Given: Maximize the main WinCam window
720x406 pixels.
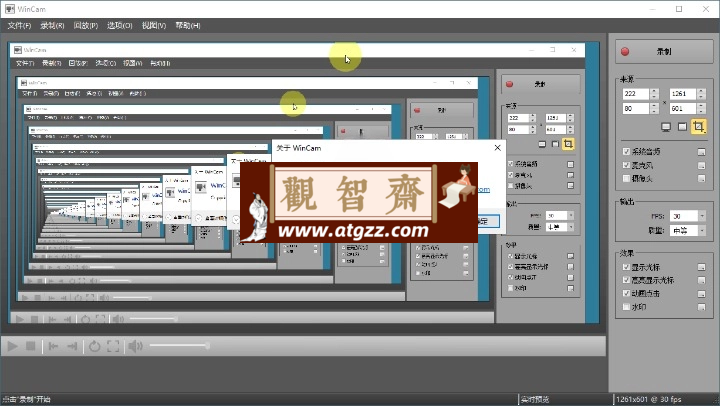Looking at the screenshot, I should 679,9.
